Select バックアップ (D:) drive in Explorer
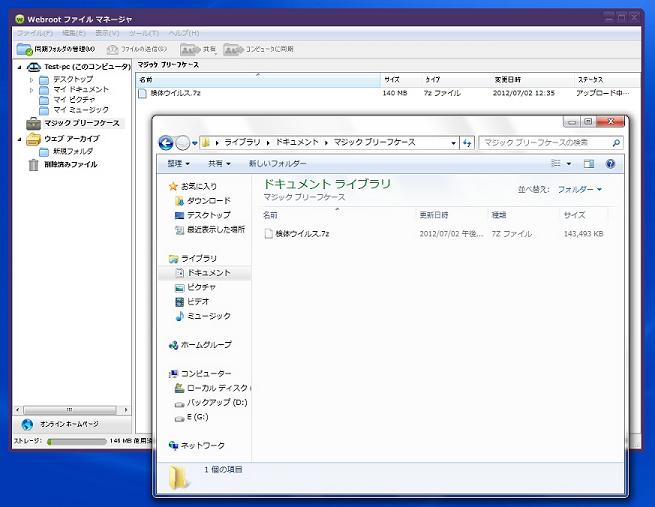Image resolution: width=655 pixels, height=507 pixels. (x=217, y=403)
